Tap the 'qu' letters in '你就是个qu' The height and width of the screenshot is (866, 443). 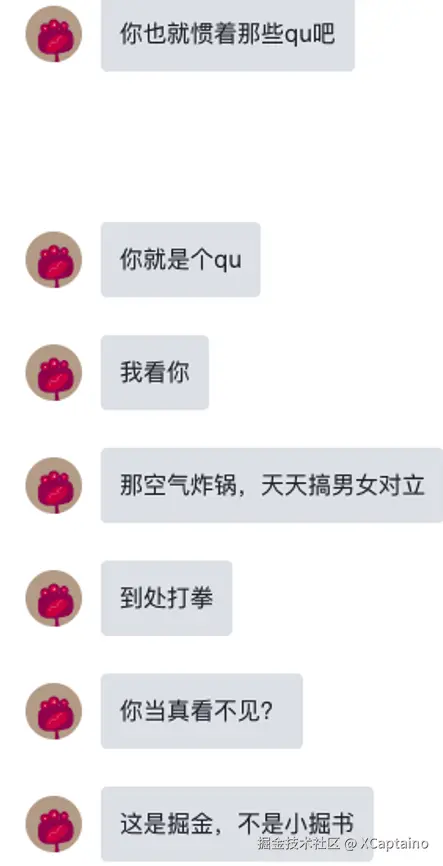[x=228, y=261]
